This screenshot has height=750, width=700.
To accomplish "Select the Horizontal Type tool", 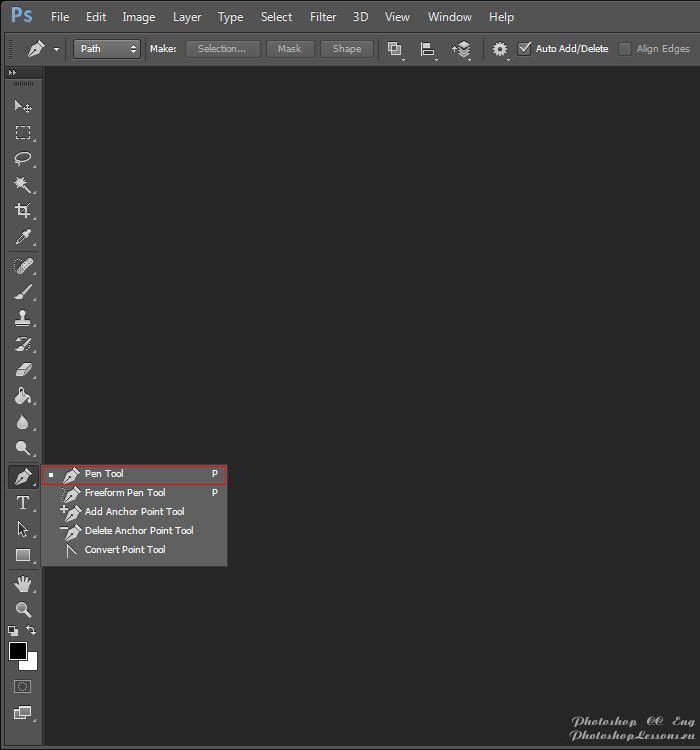I will tap(22, 503).
